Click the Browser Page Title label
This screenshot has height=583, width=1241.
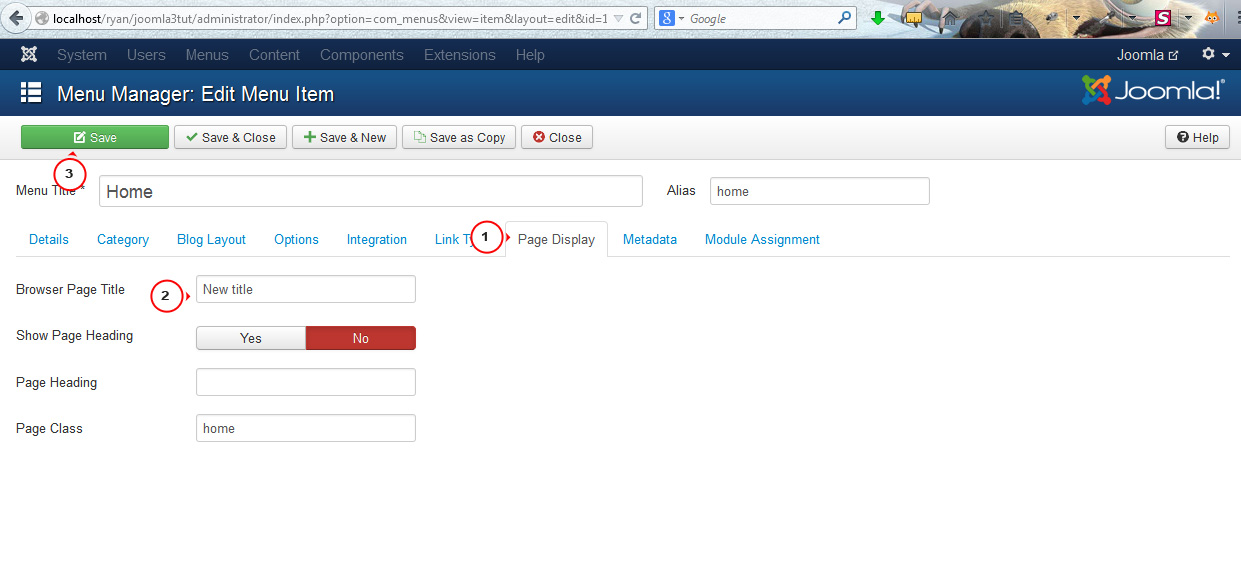pos(70,289)
